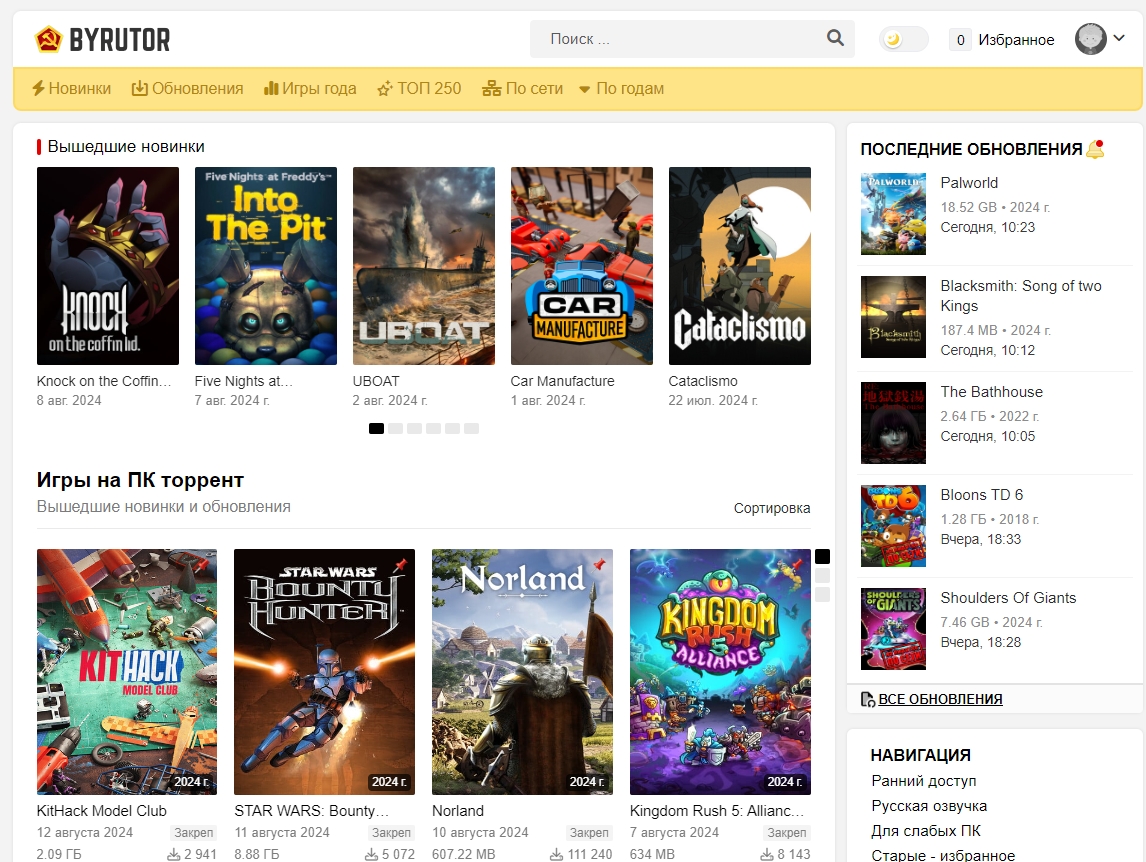Open Five Nights Into The Pit cover

point(265,266)
